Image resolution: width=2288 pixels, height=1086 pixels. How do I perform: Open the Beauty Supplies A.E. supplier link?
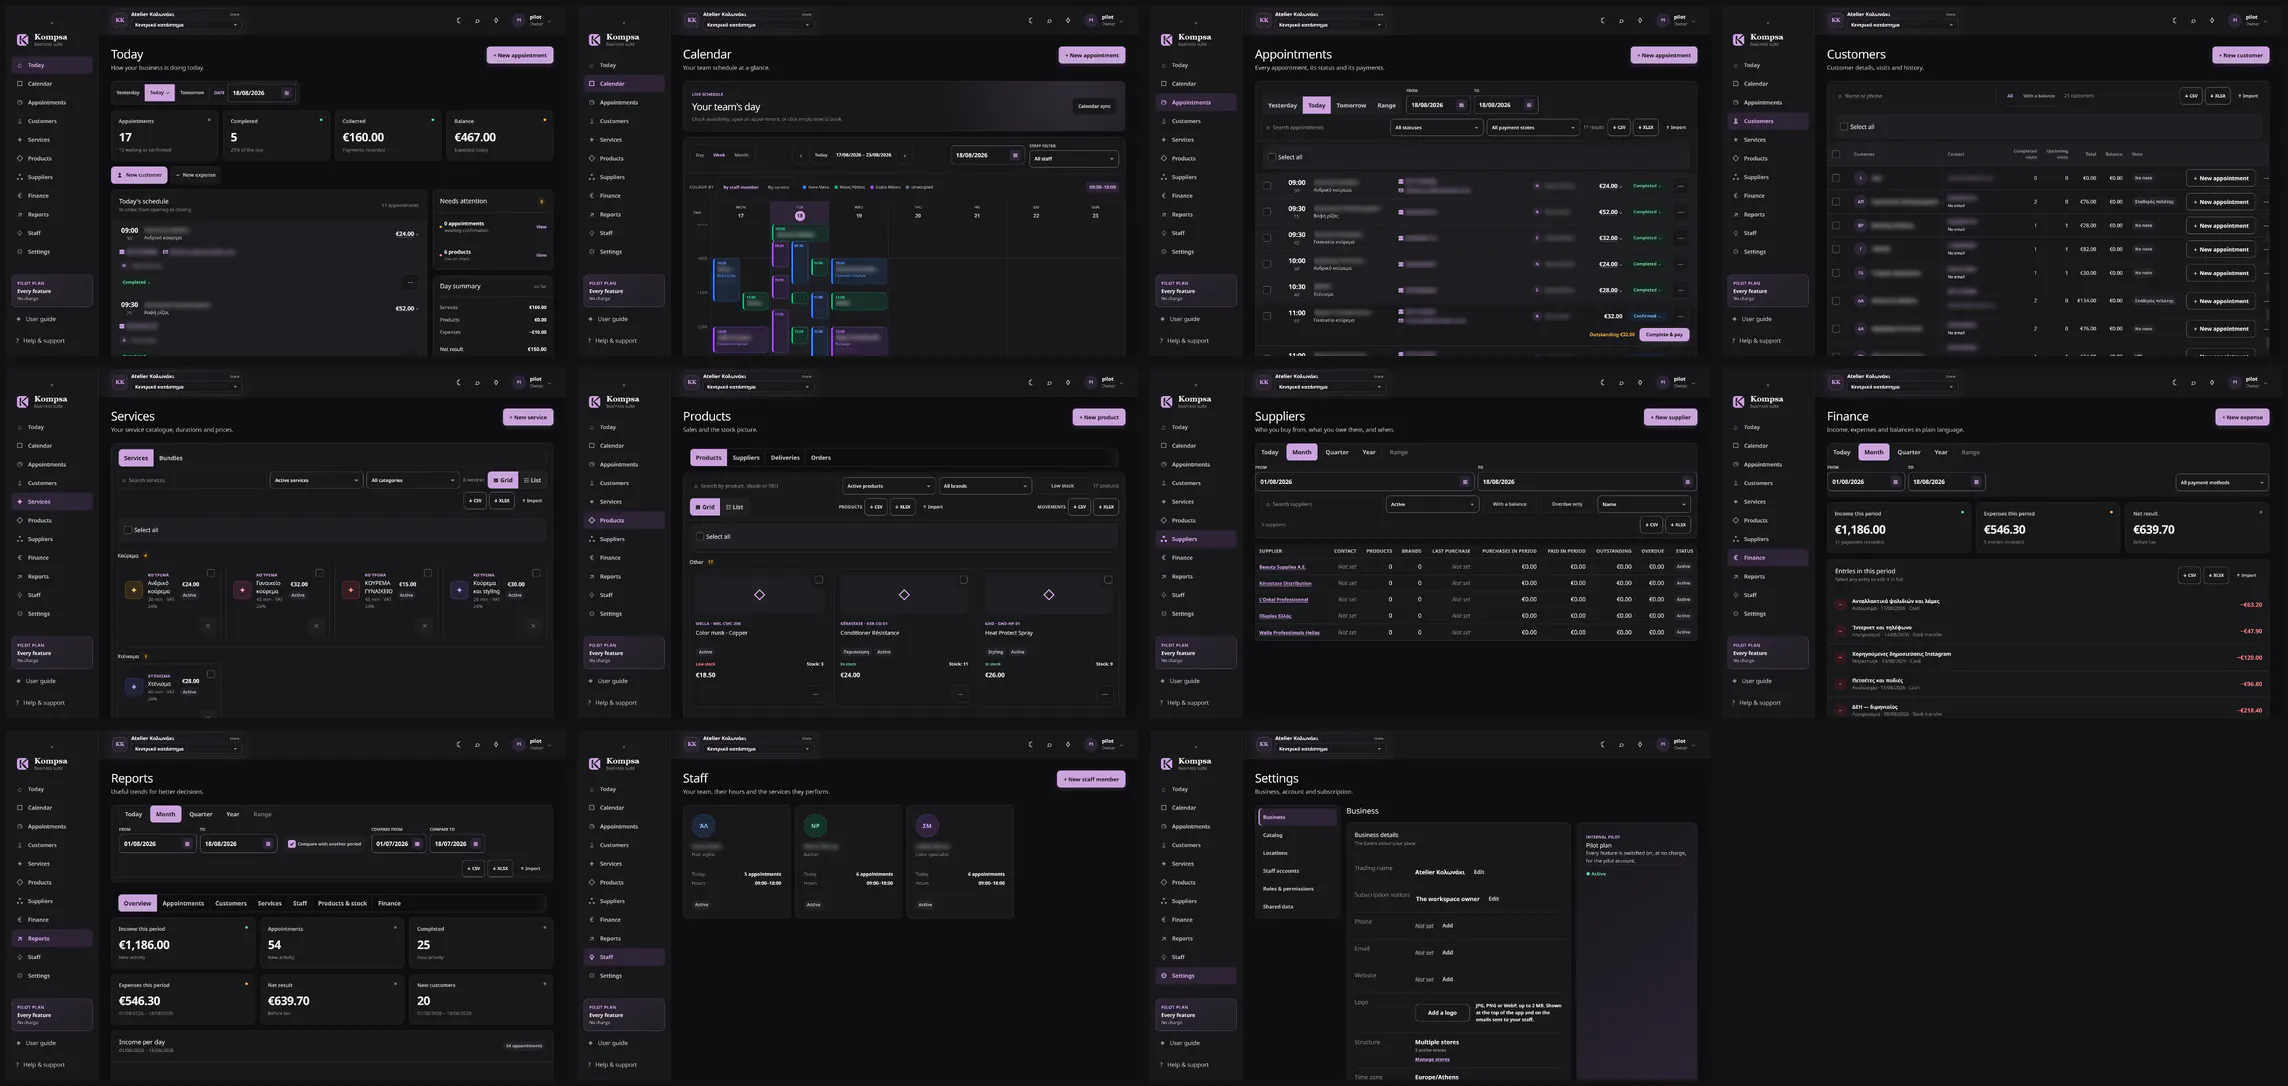pos(1282,567)
